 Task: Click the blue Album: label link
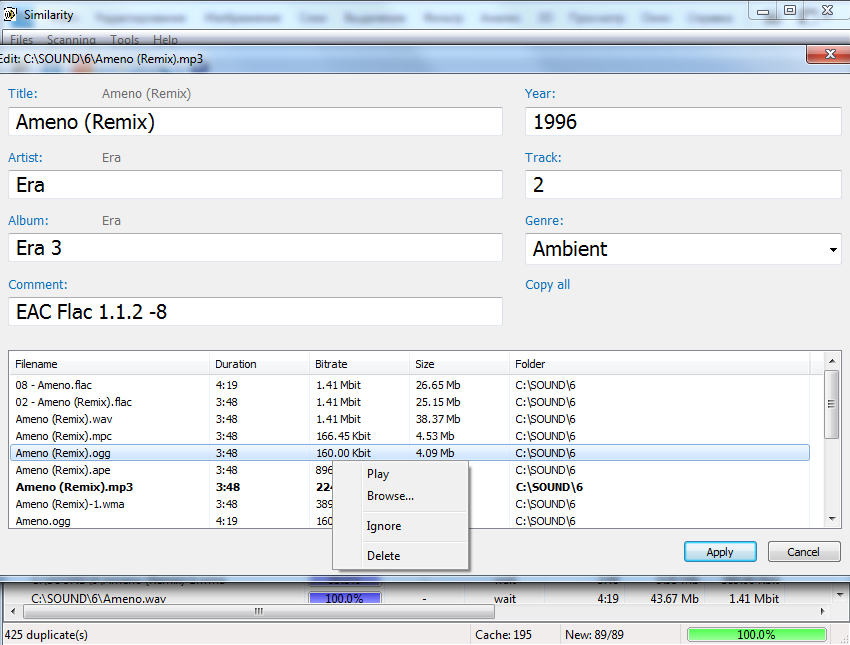coord(28,221)
